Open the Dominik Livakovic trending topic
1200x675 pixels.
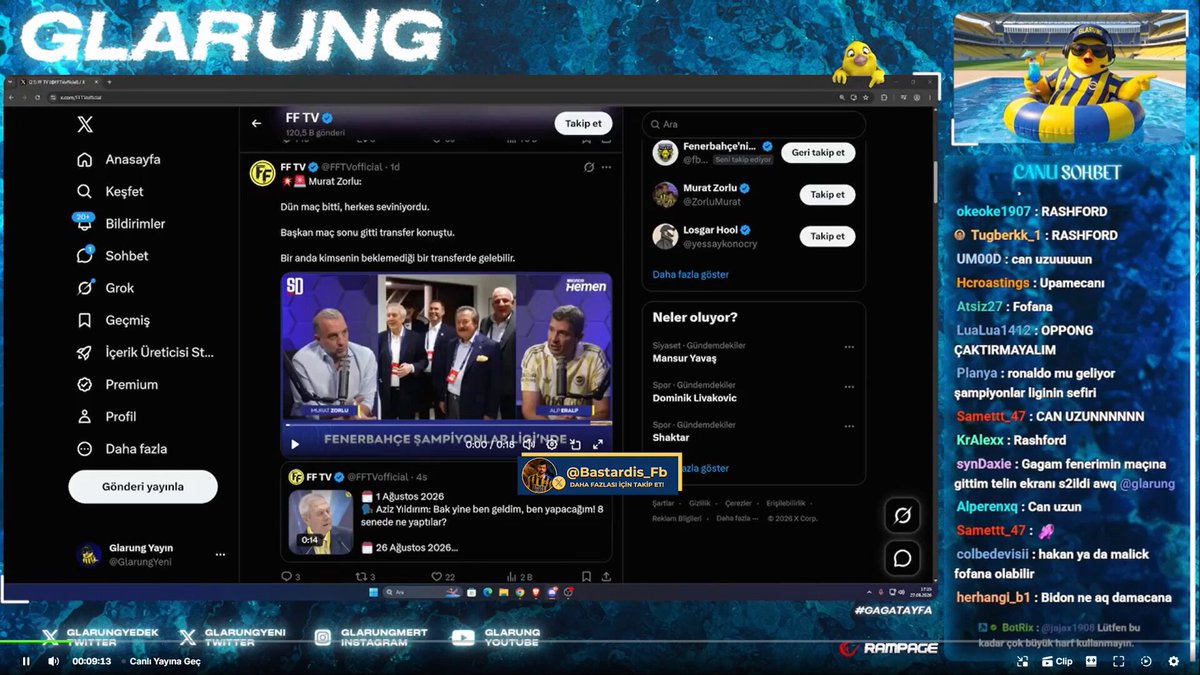pos(694,398)
